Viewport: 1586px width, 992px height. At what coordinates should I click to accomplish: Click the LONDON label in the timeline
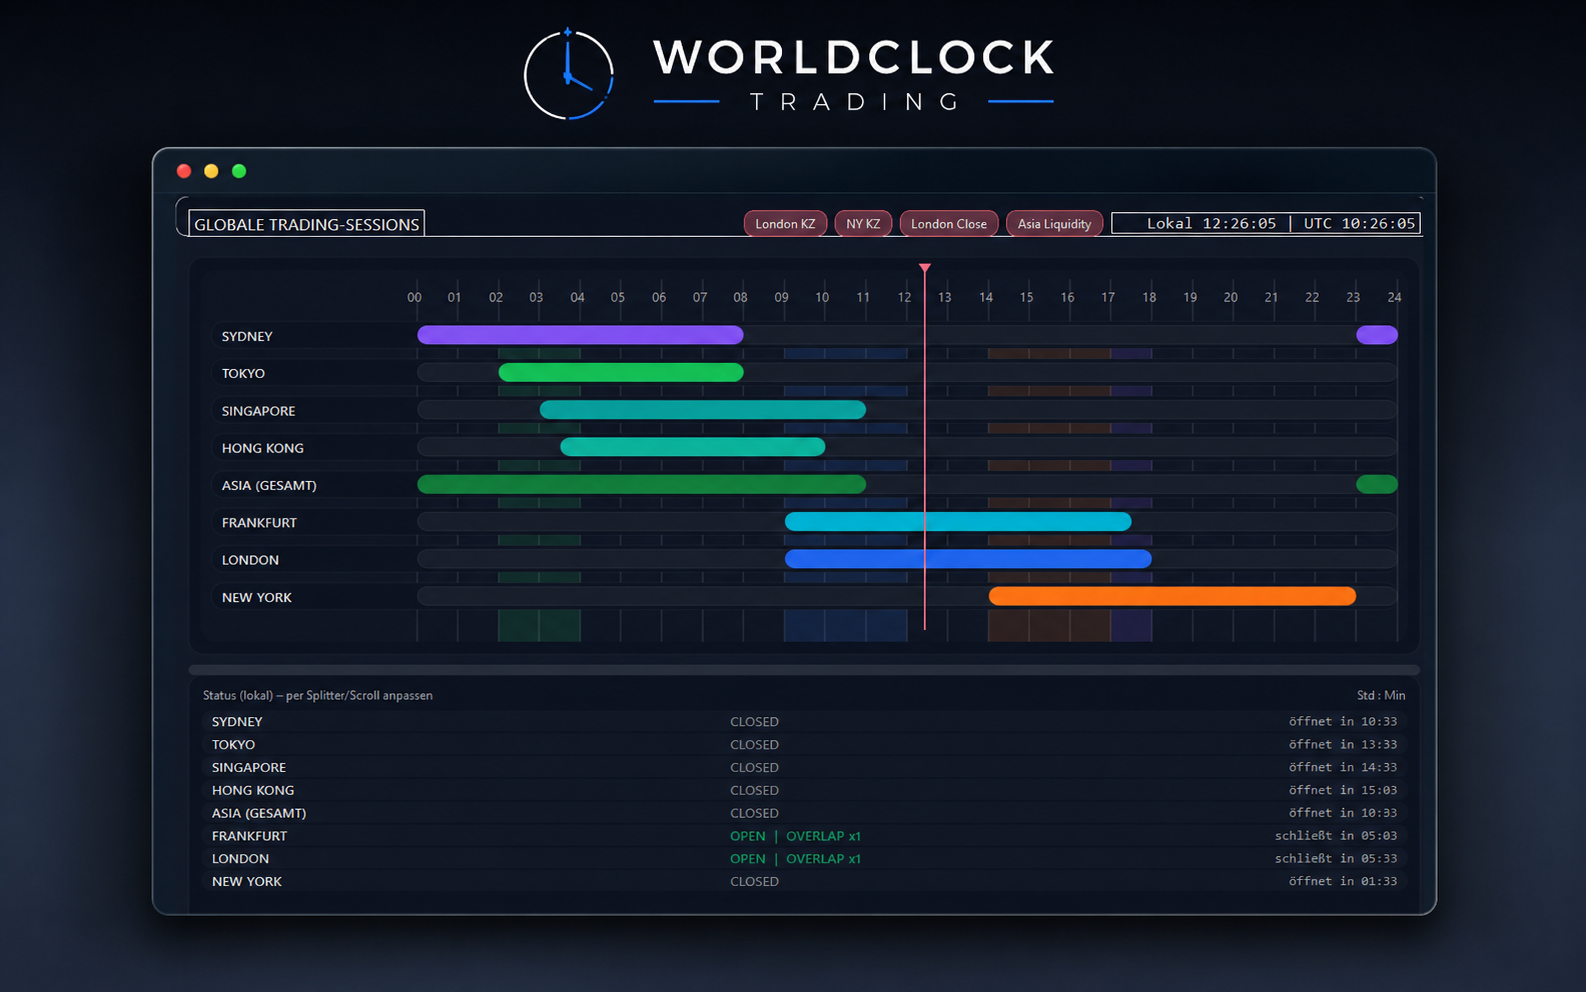(x=250, y=560)
